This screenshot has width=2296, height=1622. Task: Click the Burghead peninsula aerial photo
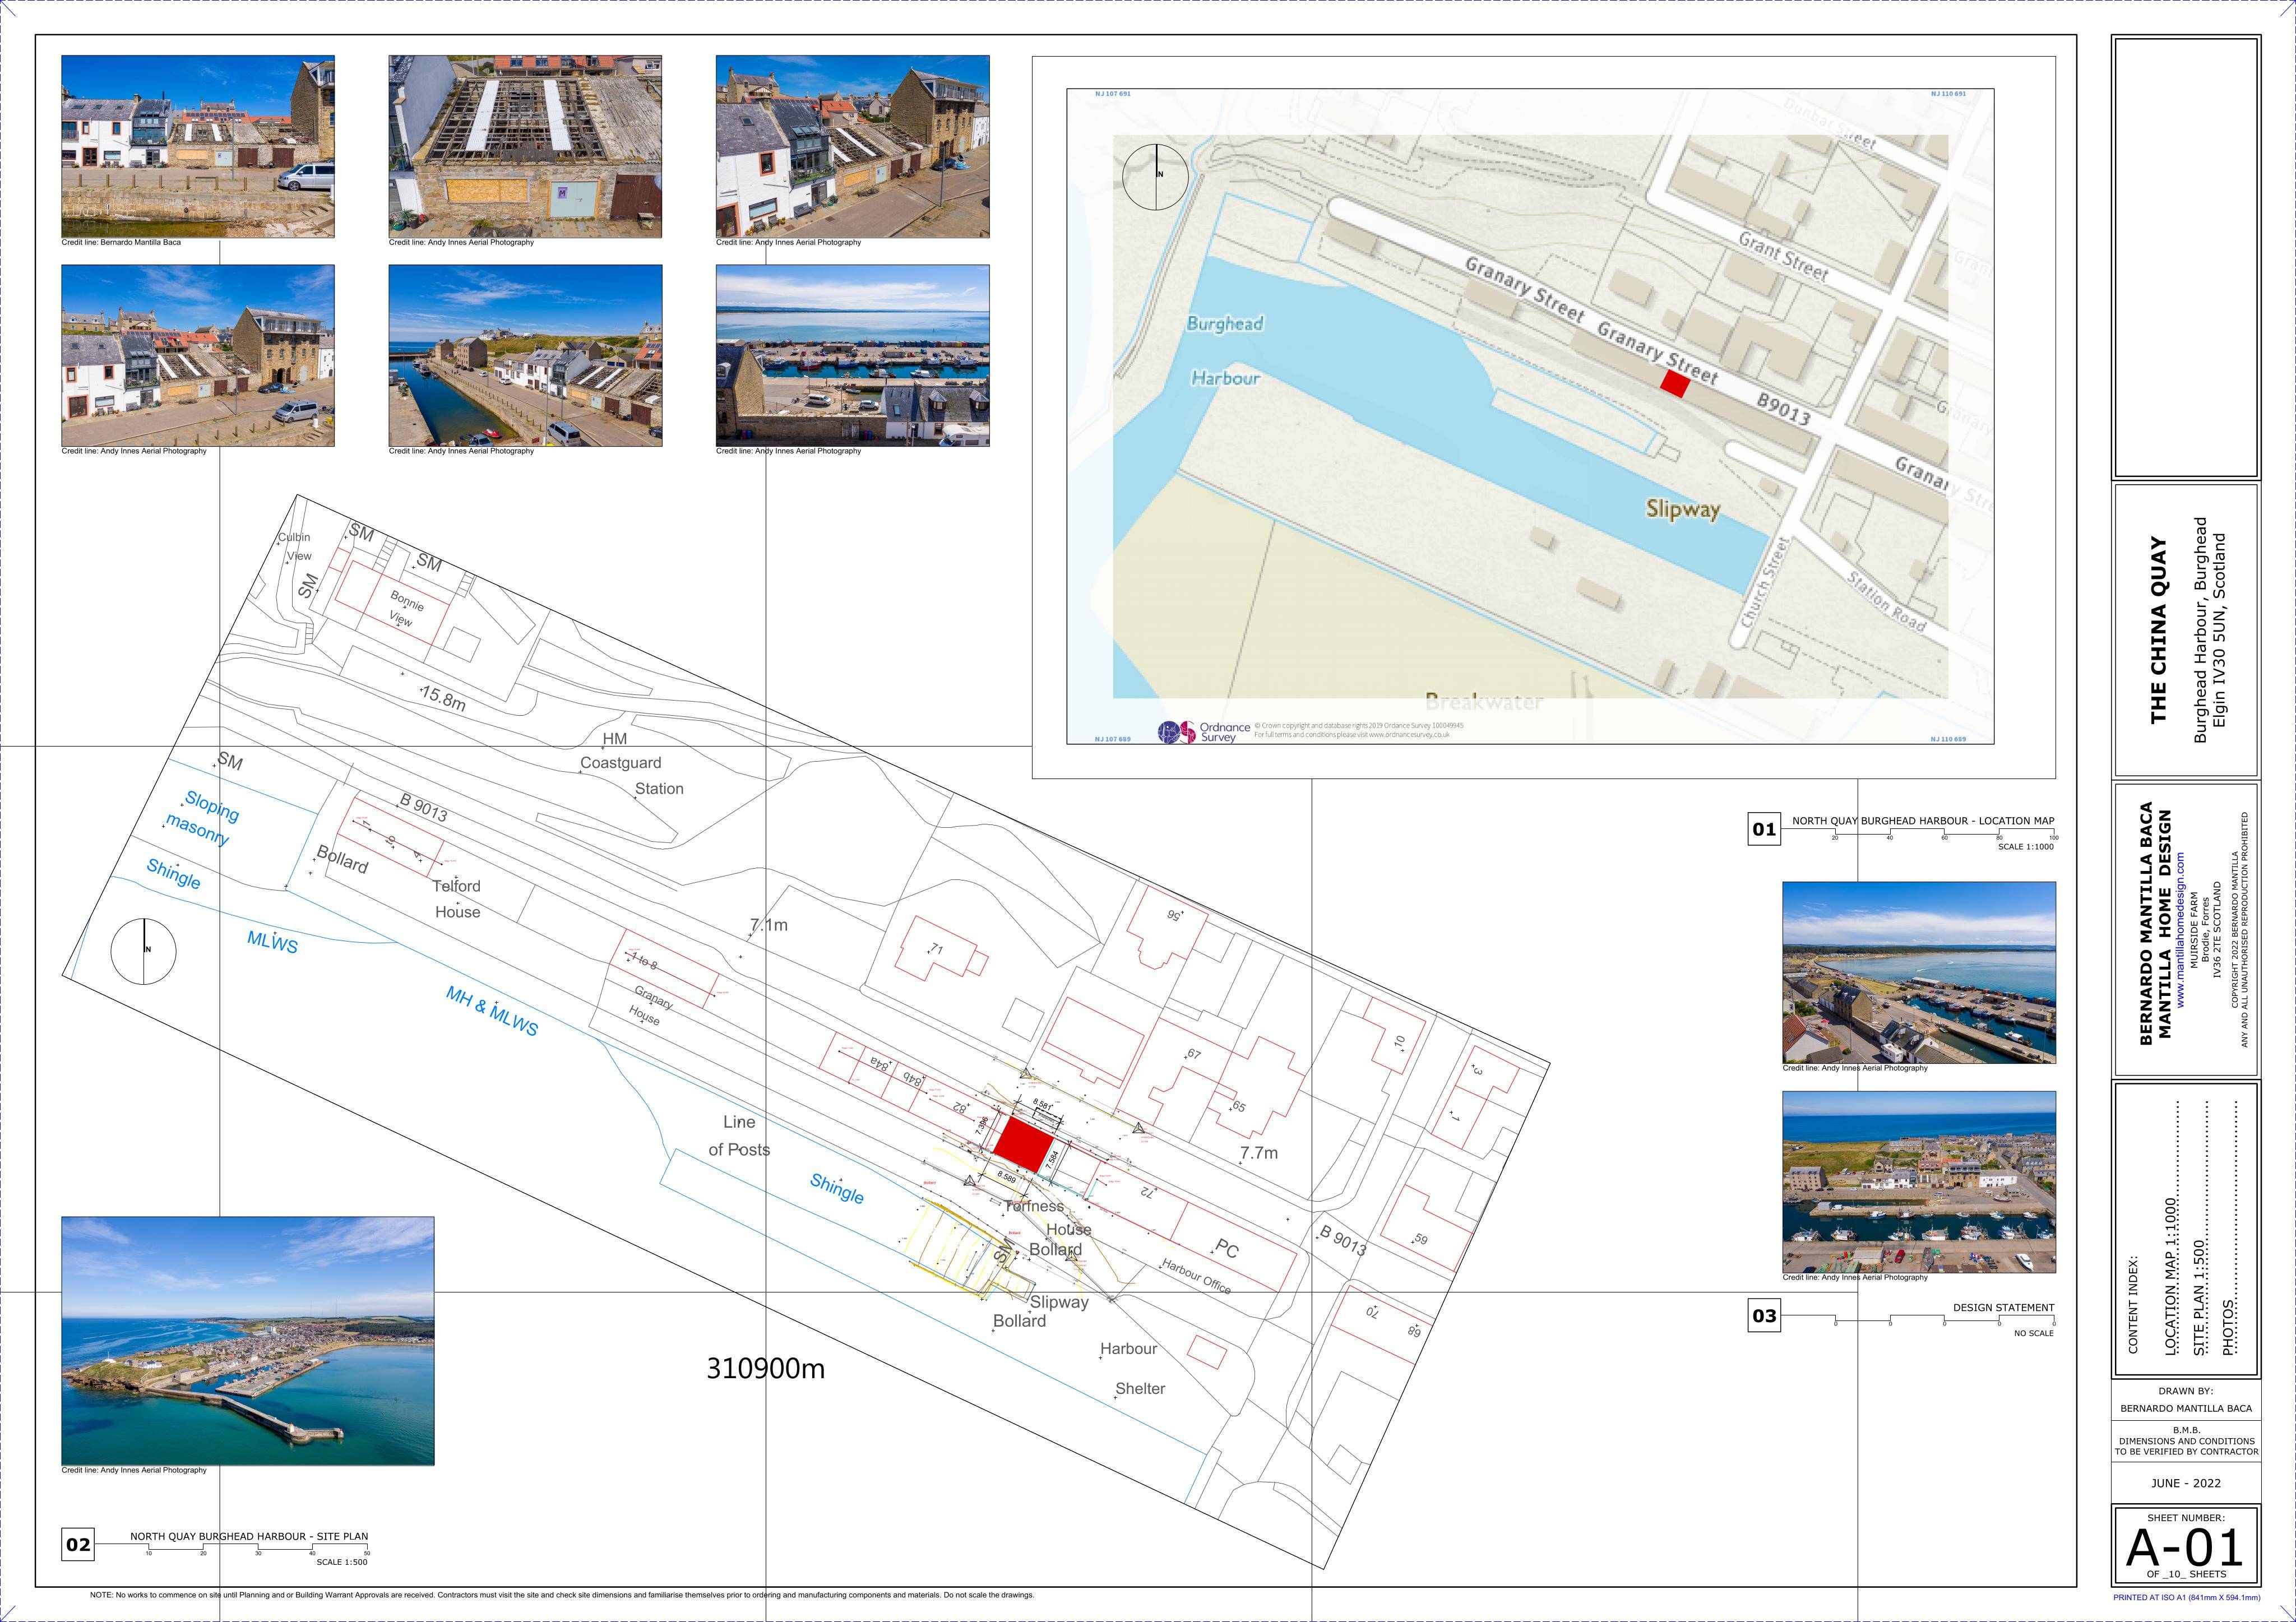(248, 1341)
